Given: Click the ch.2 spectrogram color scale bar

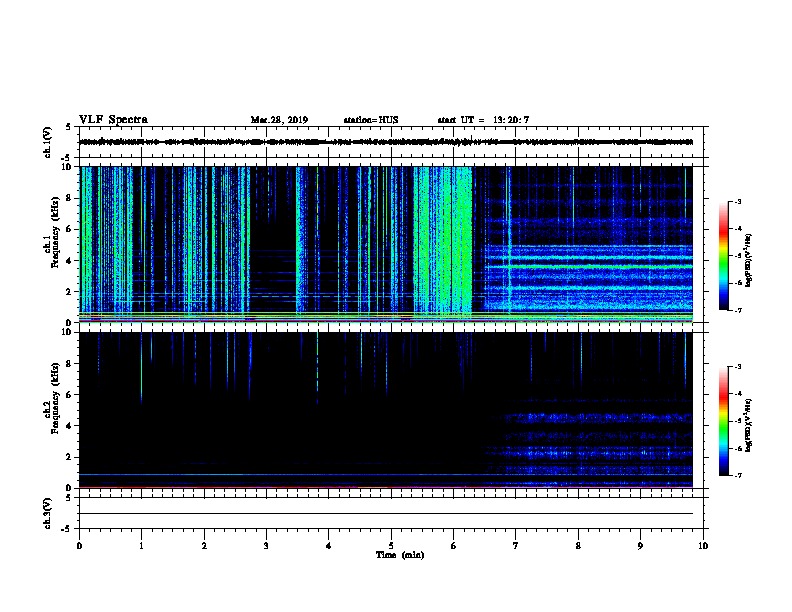Looking at the screenshot, I should point(723,421).
